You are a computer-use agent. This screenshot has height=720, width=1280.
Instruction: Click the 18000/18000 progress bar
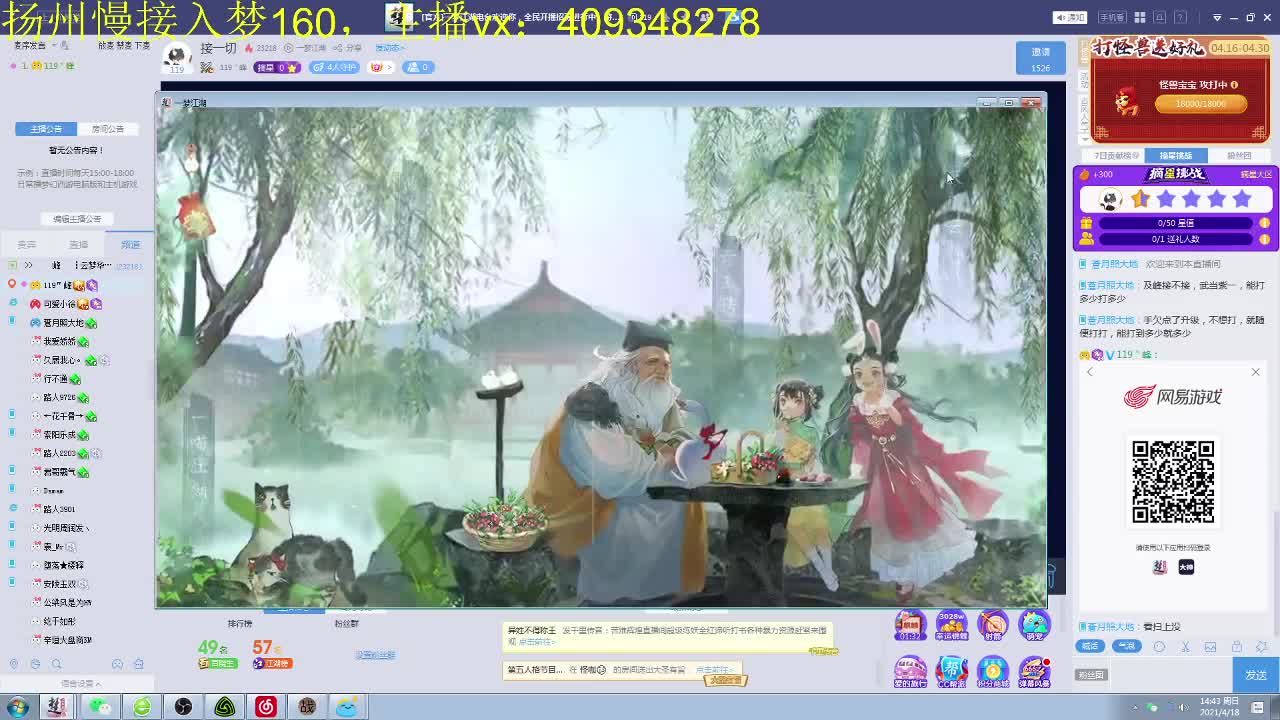pos(1200,103)
